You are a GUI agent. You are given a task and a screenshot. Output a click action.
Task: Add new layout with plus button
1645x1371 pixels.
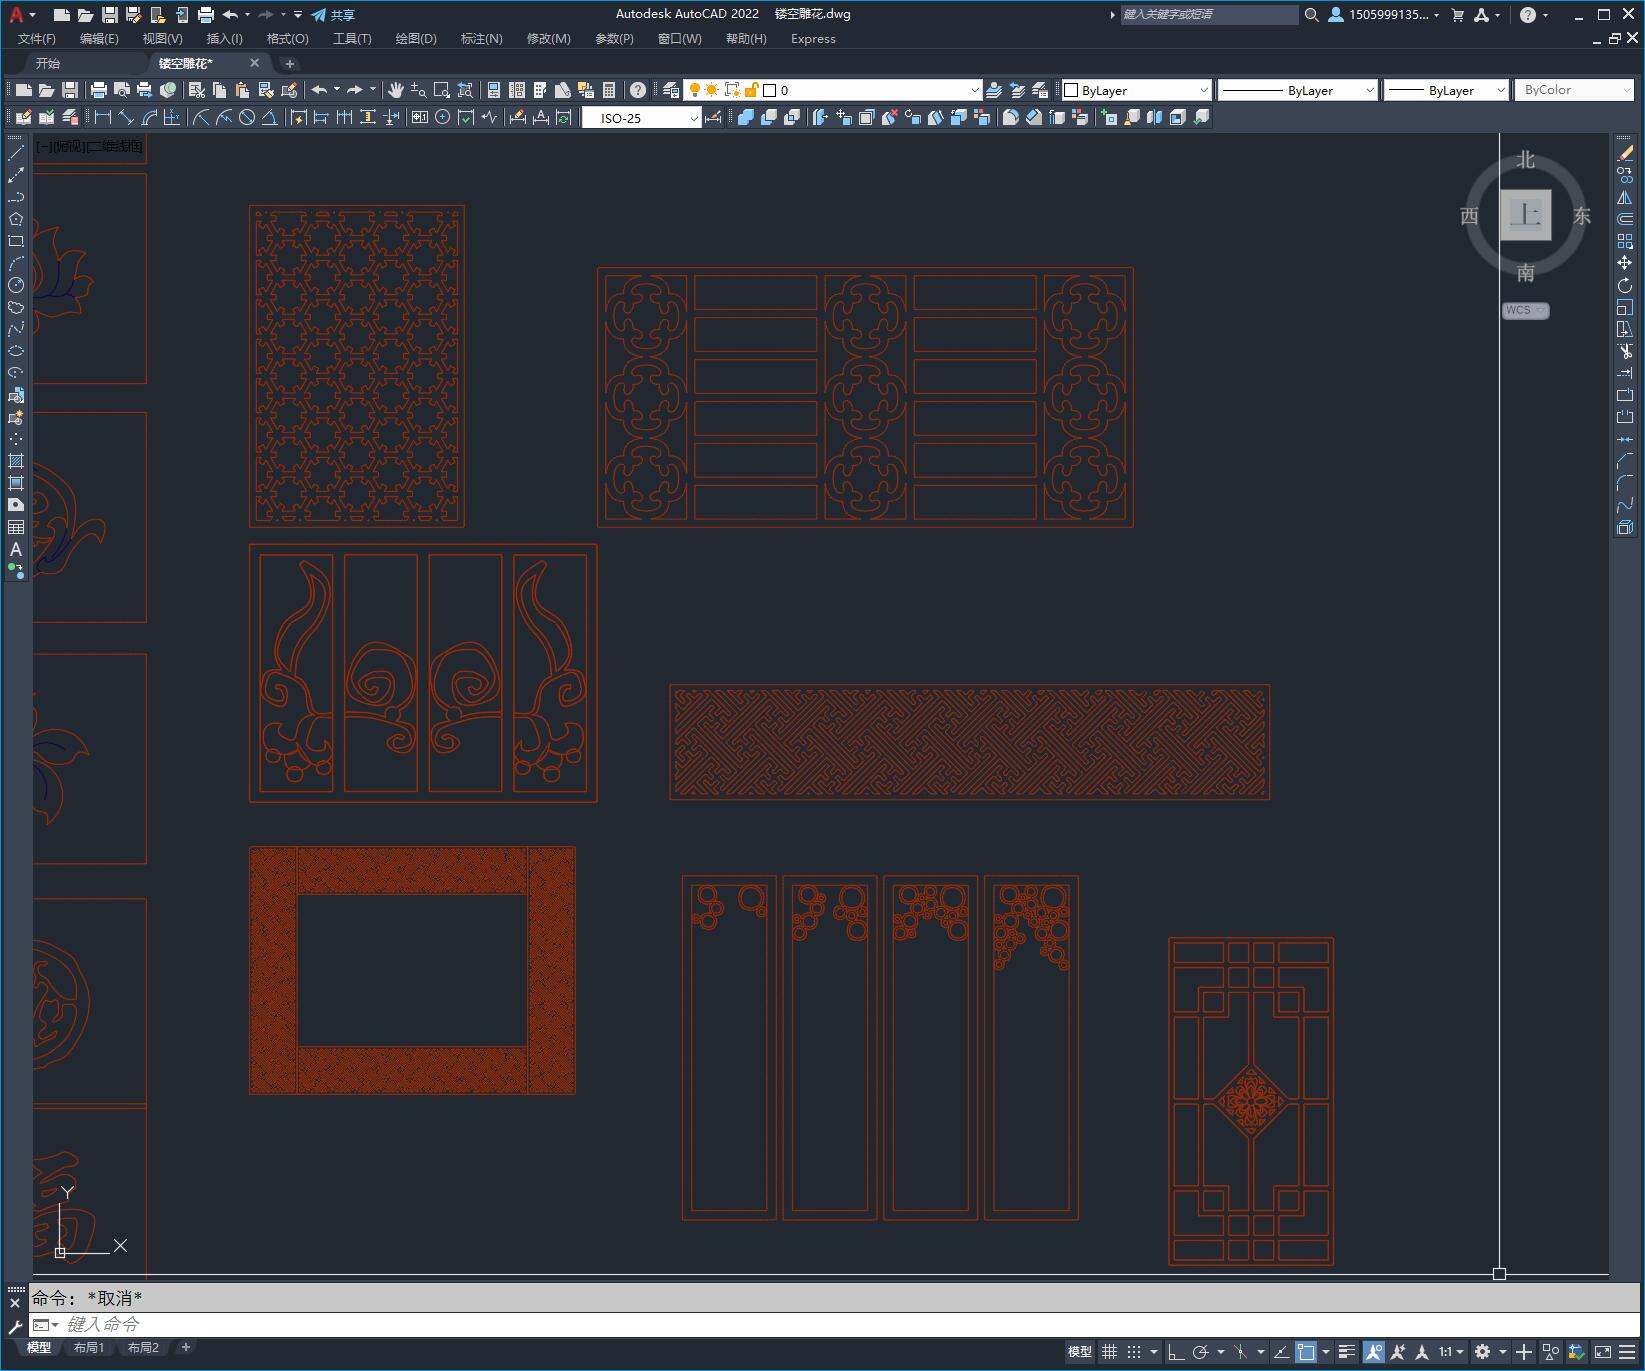point(185,1348)
